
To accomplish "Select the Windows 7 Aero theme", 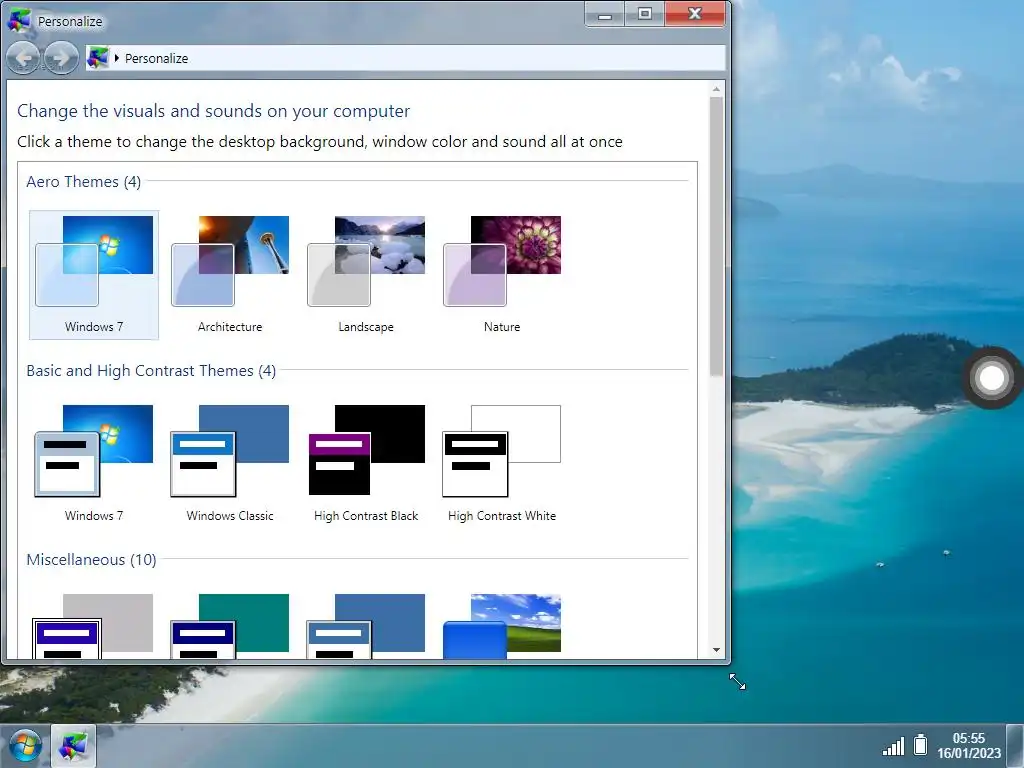I will (94, 274).
